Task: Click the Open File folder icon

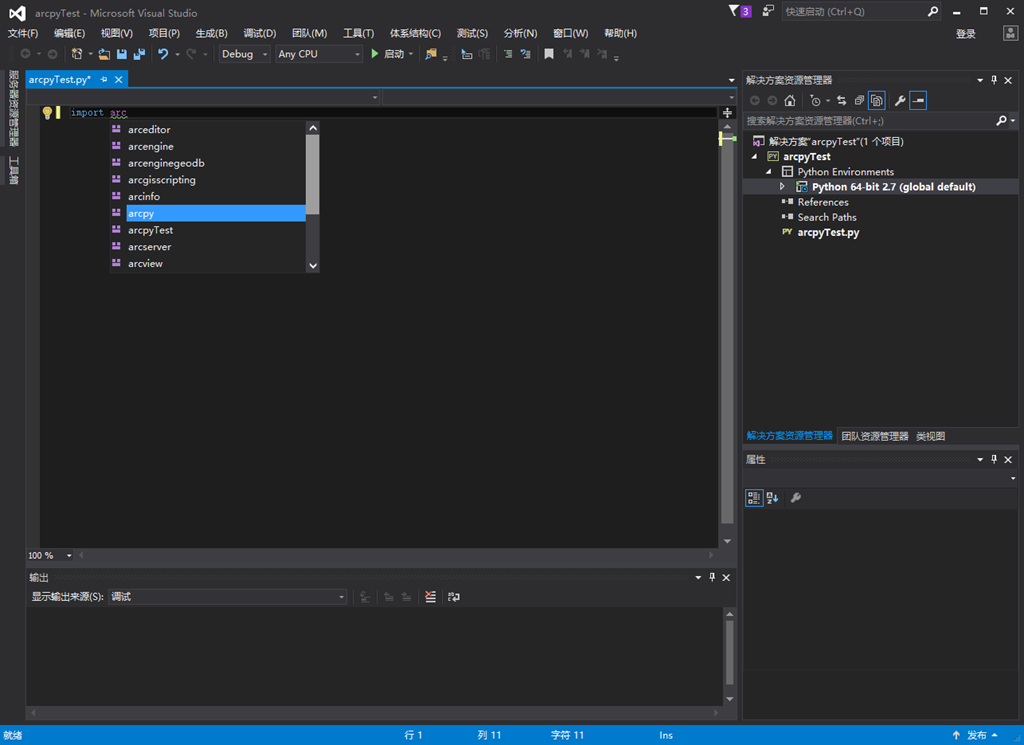Action: [104, 54]
